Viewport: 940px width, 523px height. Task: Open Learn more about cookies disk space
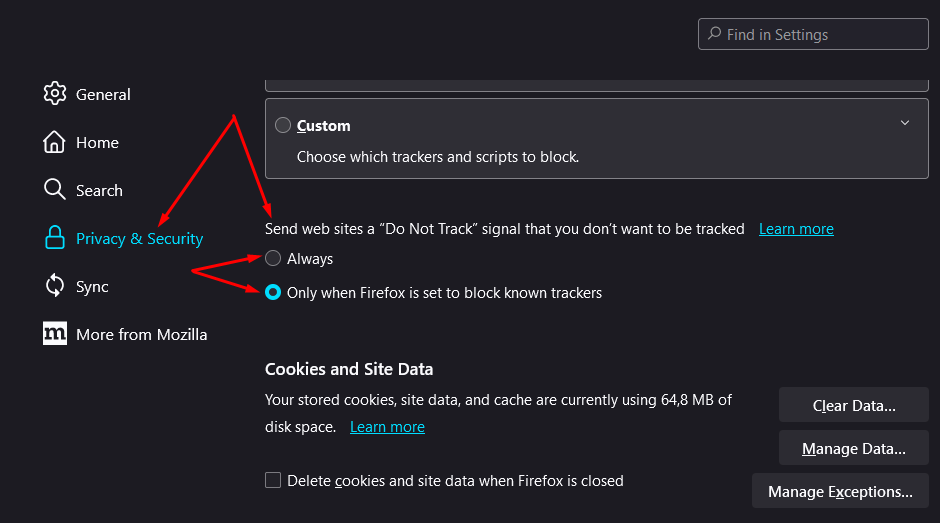coord(387,427)
